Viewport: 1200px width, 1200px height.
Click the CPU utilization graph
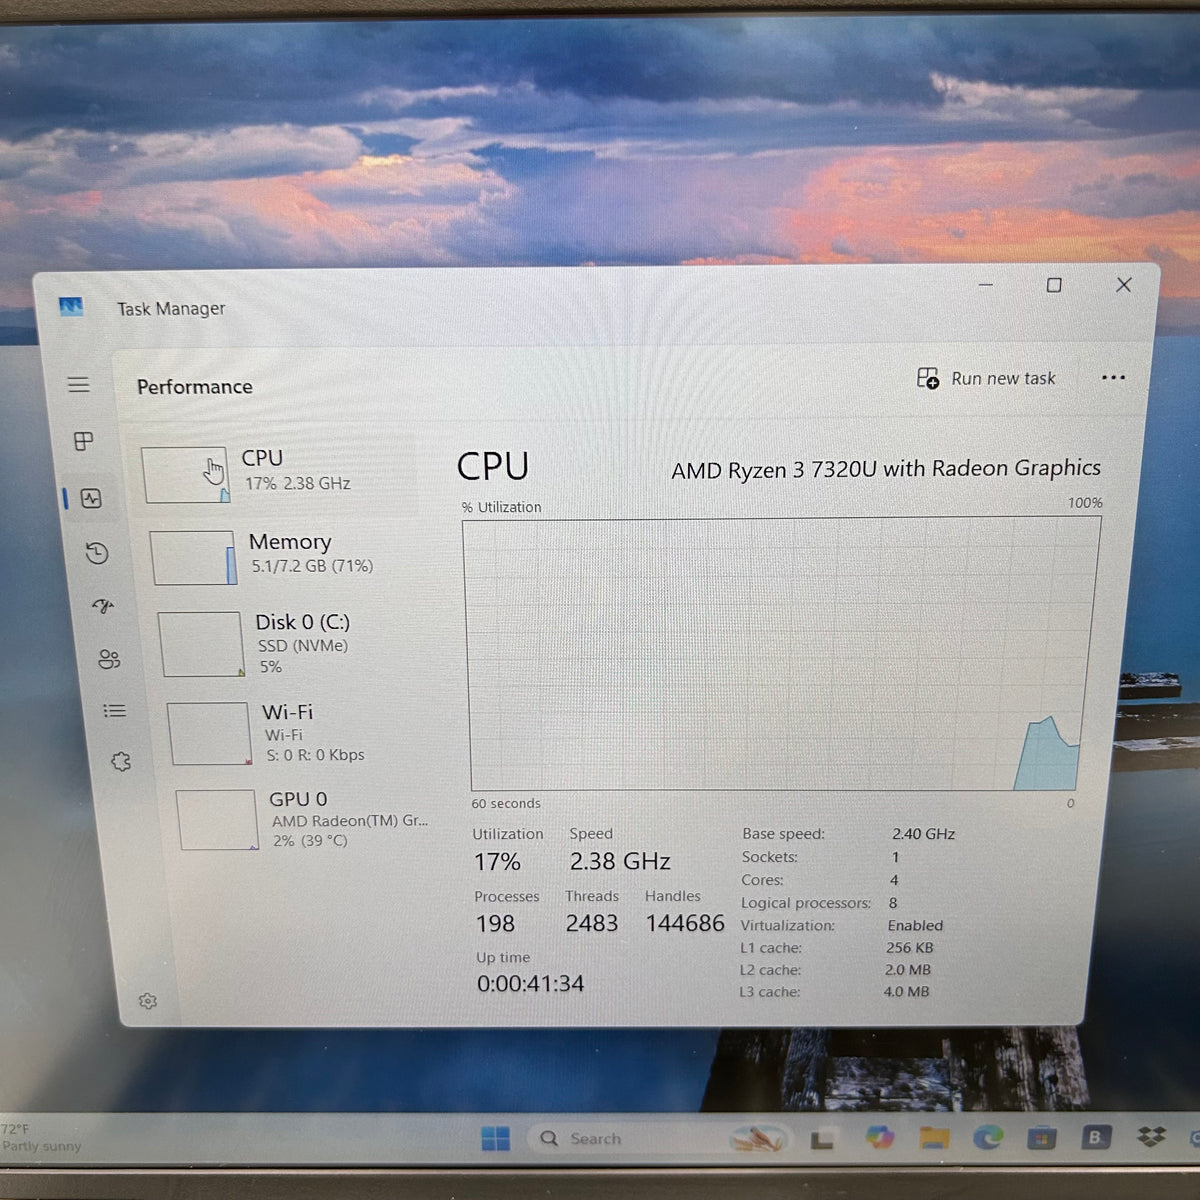tap(782, 654)
